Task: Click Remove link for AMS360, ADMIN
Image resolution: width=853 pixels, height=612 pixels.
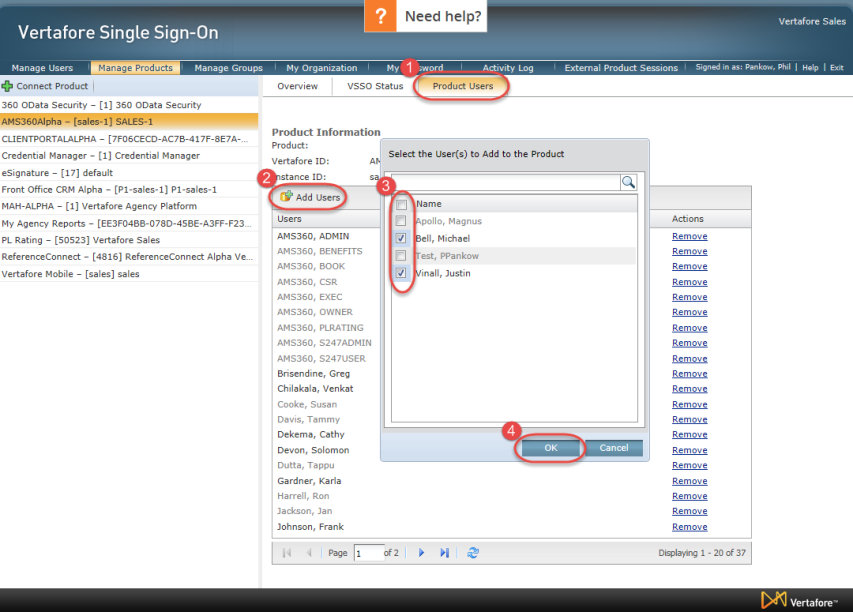Action: pyautogui.click(x=689, y=236)
